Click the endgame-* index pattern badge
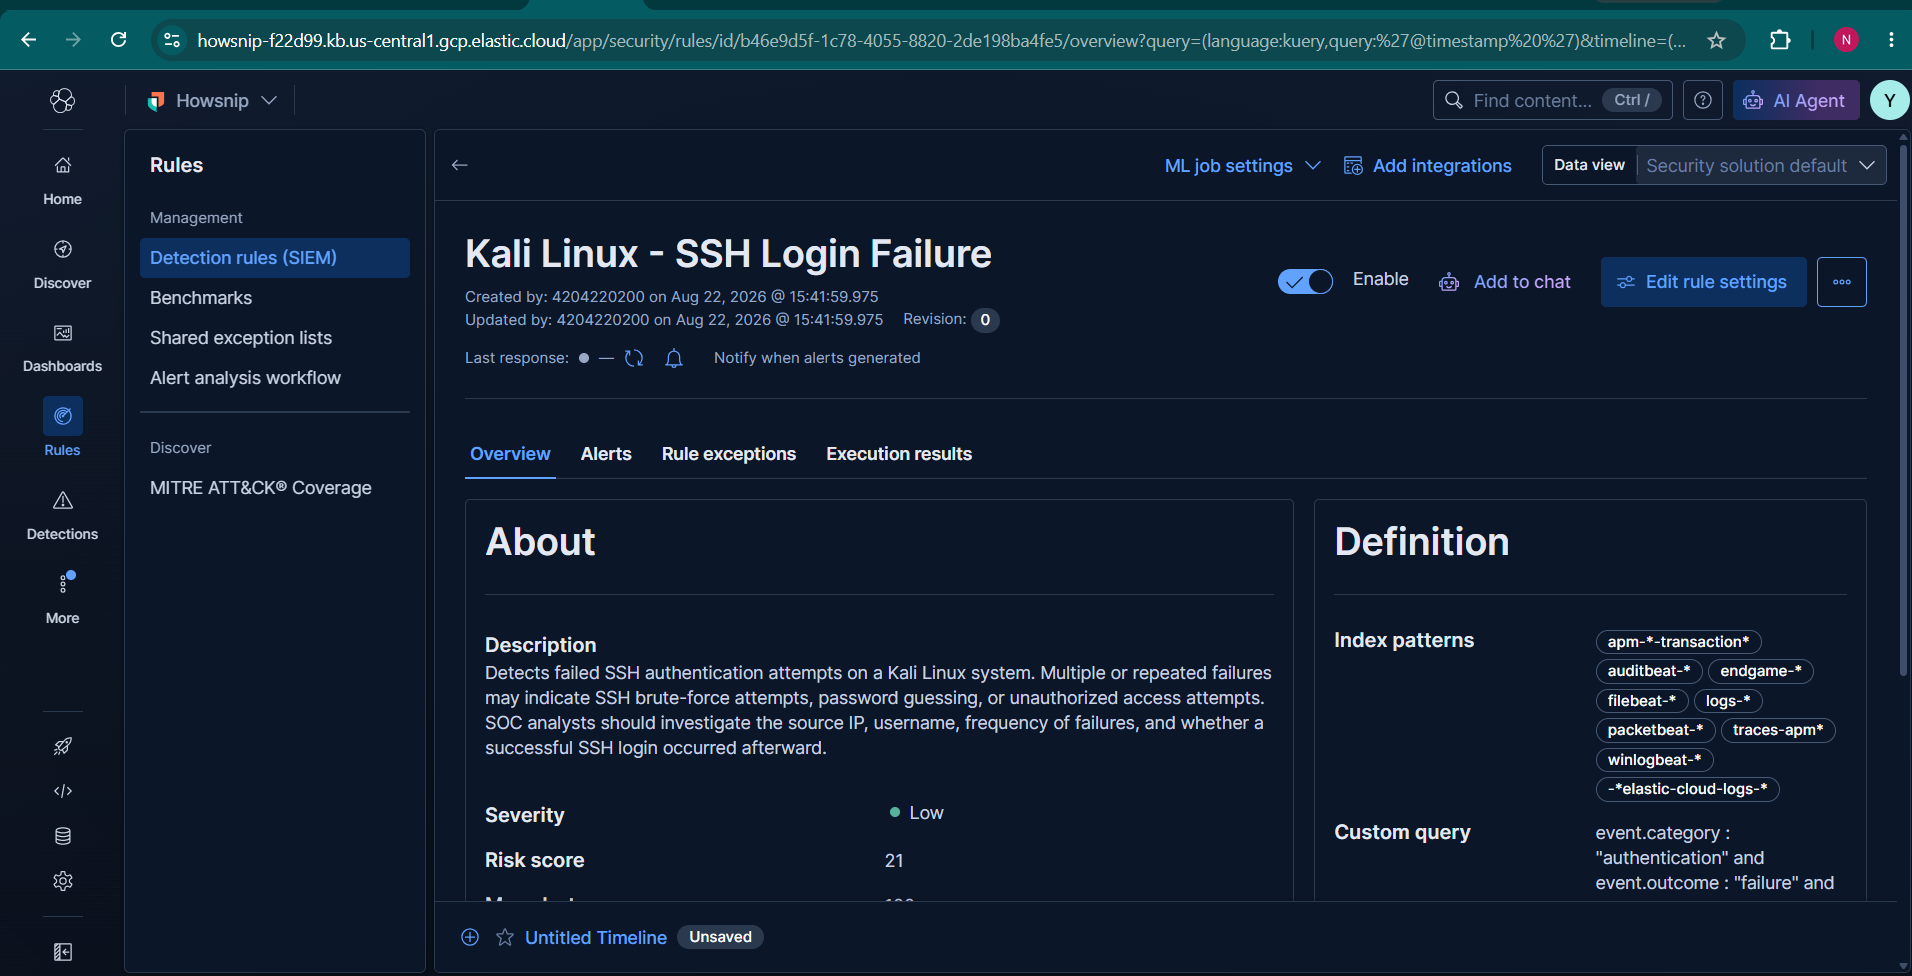The image size is (1912, 976). 1761,671
